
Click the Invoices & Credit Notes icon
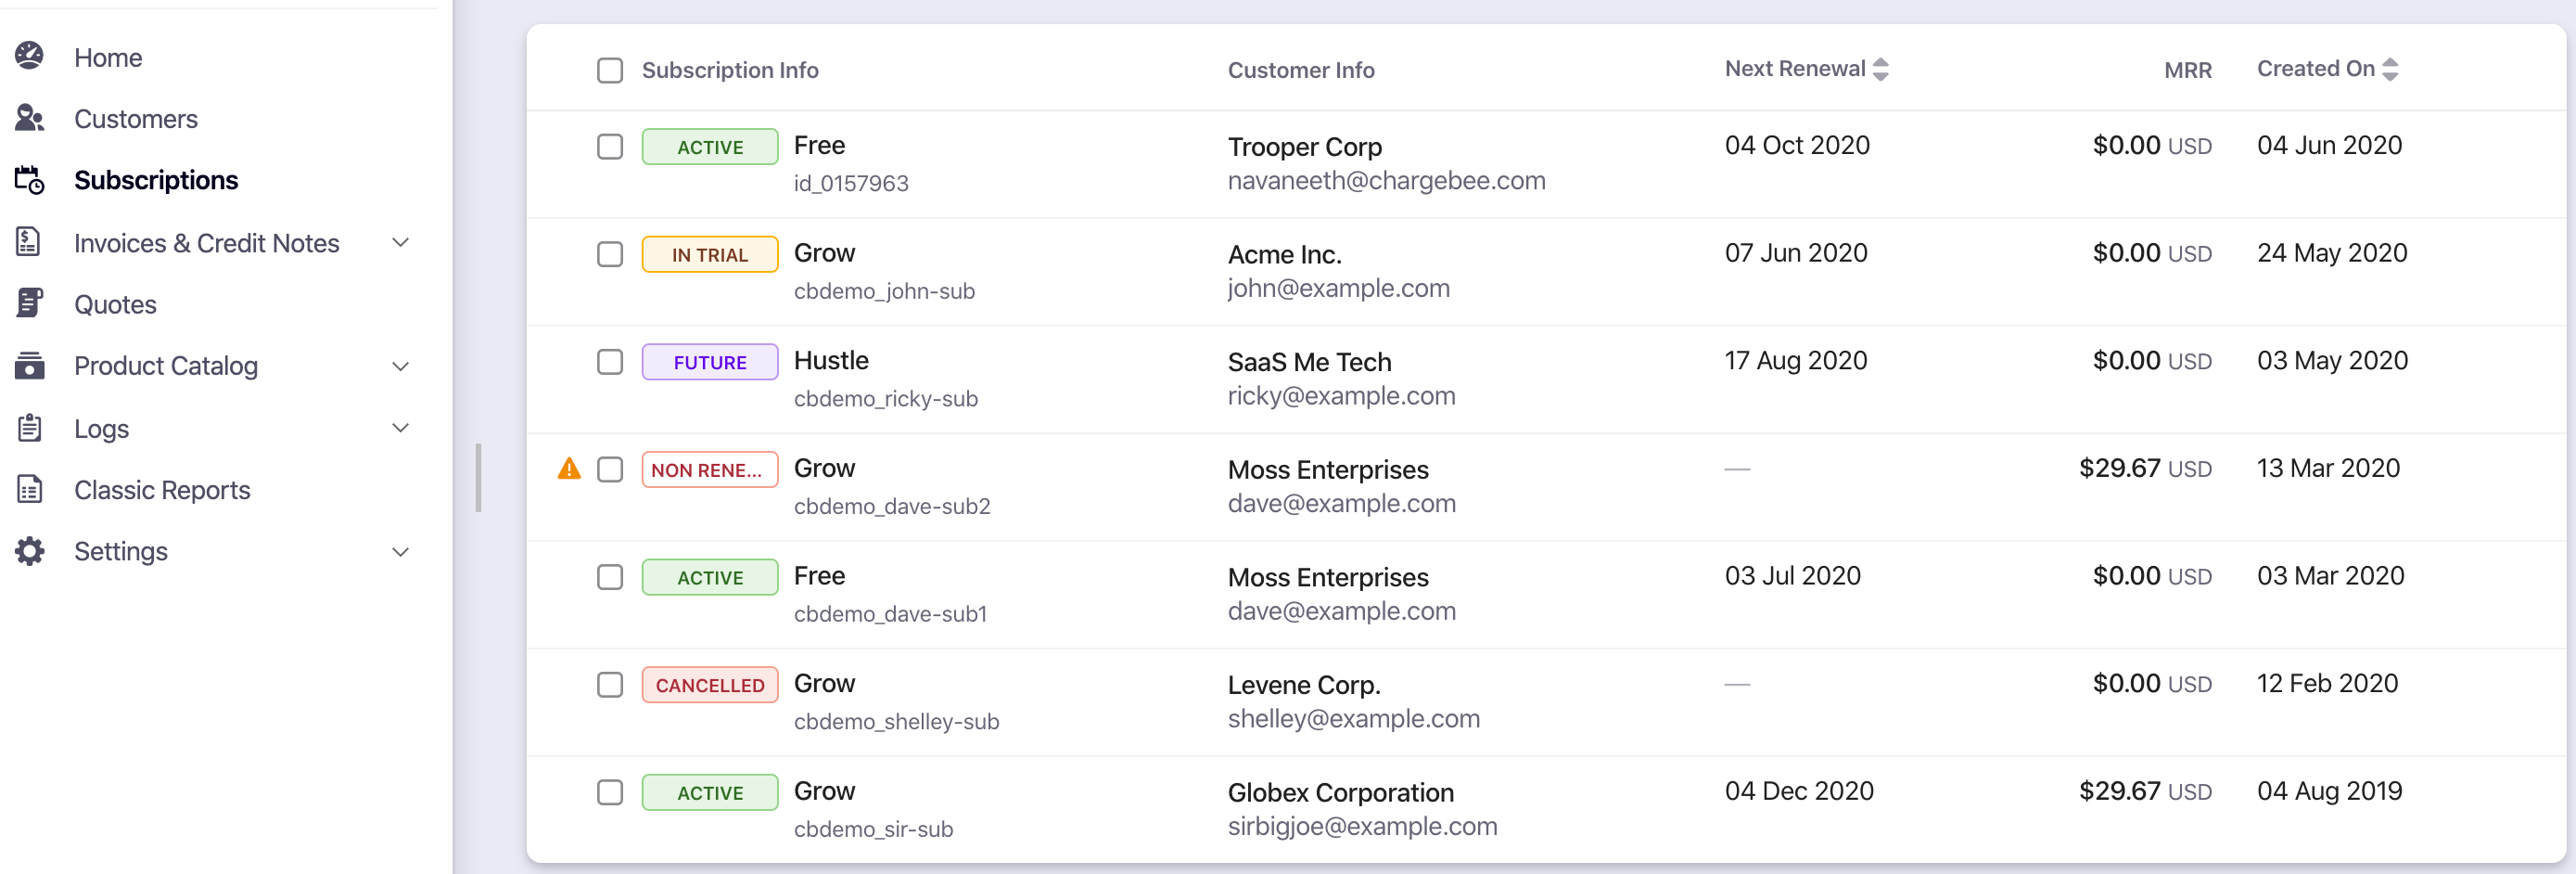click(x=30, y=242)
